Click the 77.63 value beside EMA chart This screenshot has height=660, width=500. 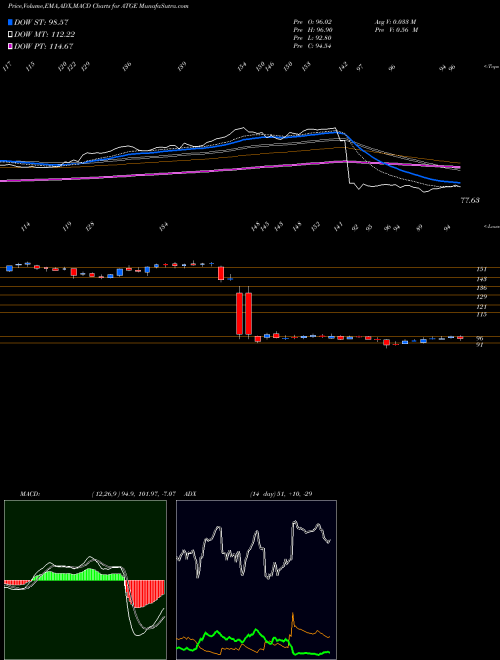[x=470, y=200]
